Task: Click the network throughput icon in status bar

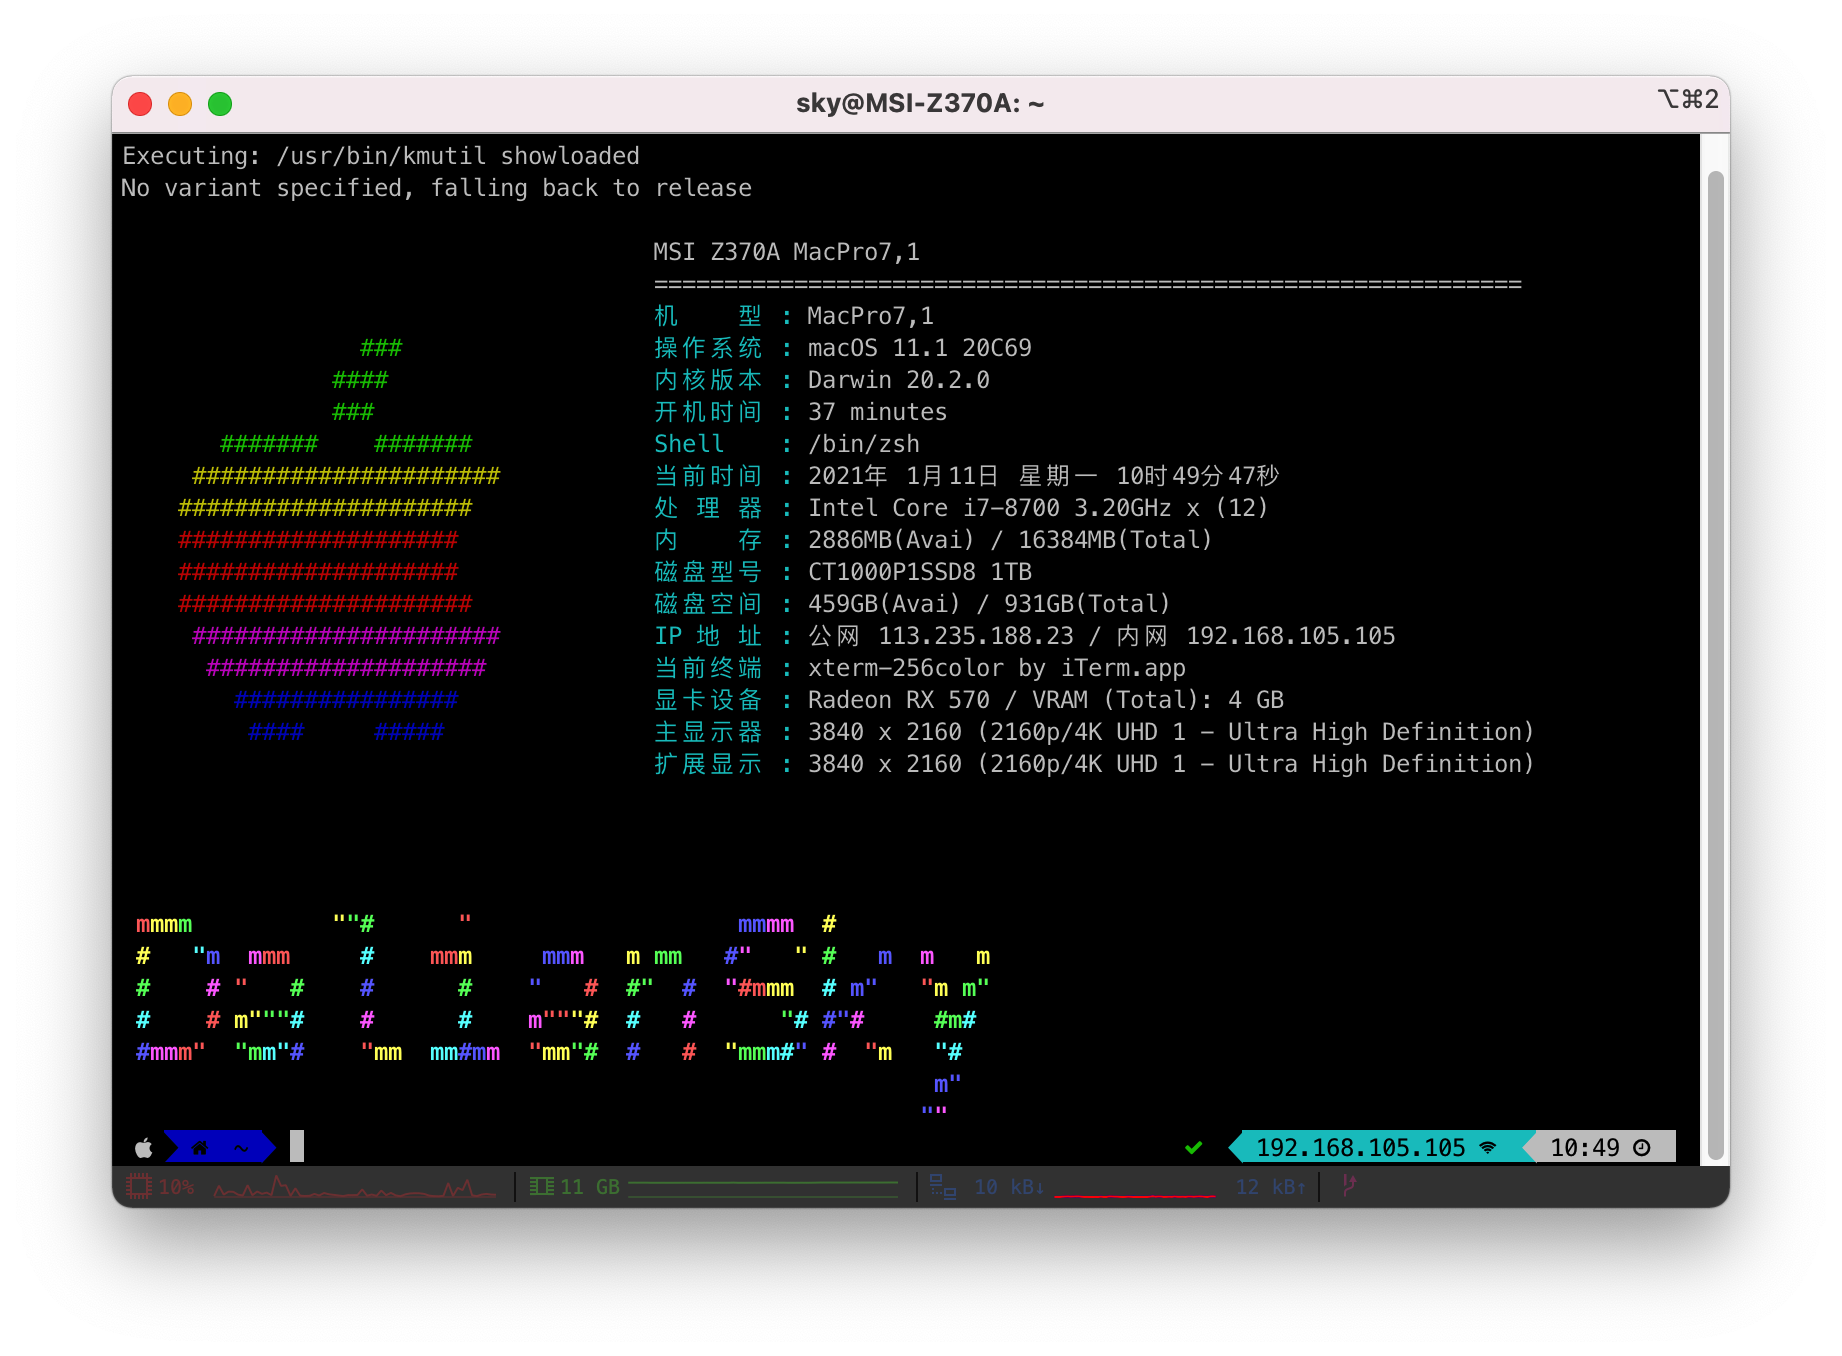Action: click(x=943, y=1187)
